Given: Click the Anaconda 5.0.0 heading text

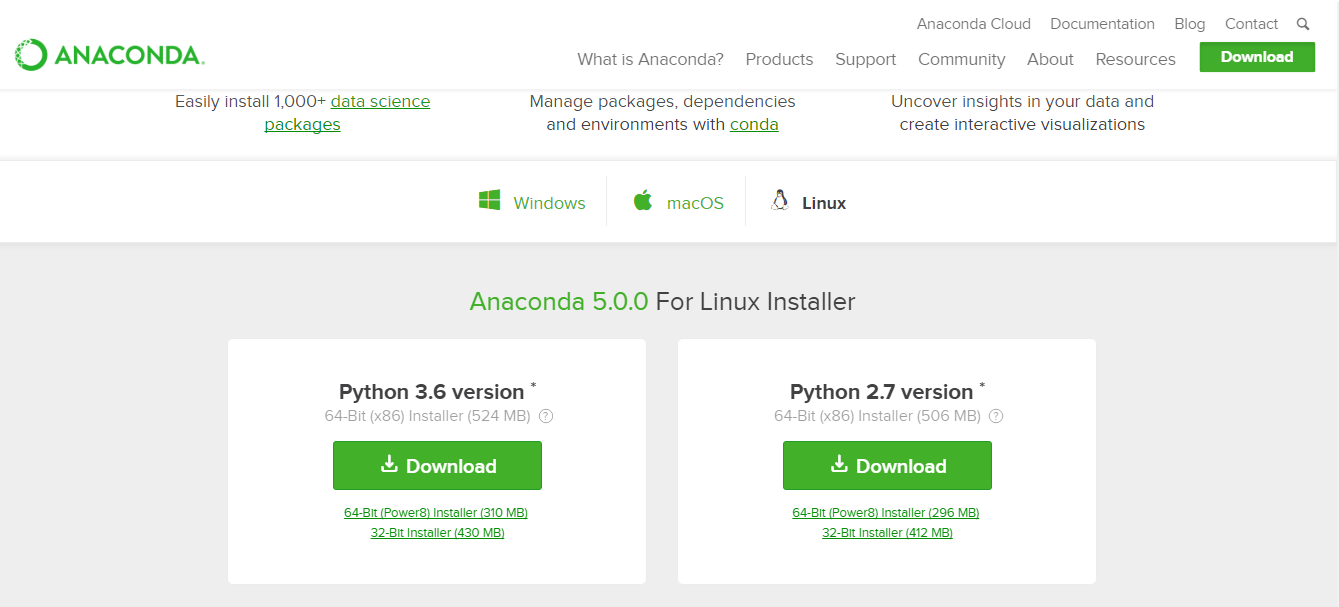Looking at the screenshot, I should click(559, 302).
